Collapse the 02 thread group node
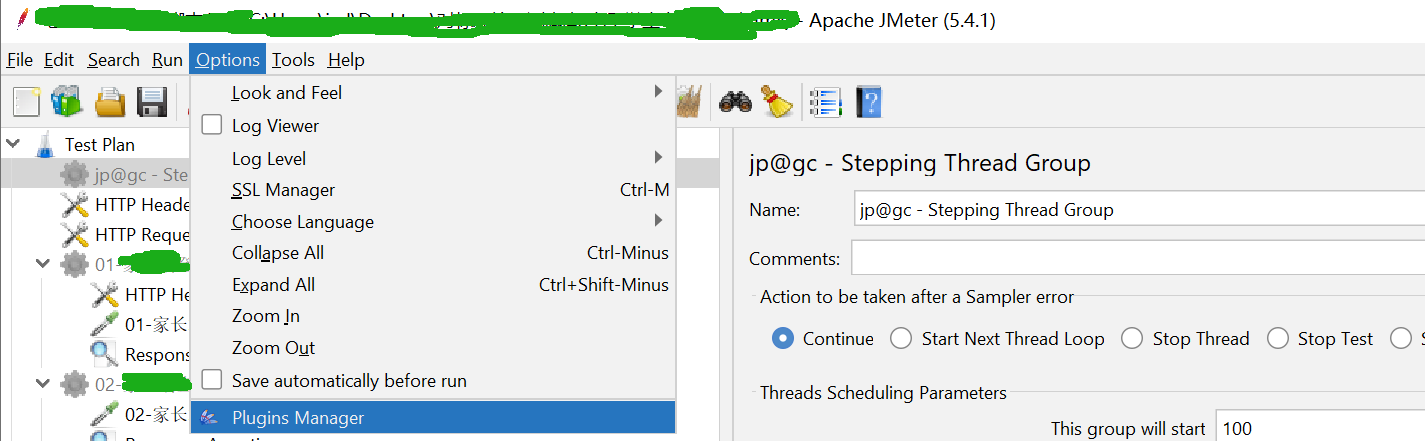The height and width of the screenshot is (441, 1425). (x=43, y=384)
